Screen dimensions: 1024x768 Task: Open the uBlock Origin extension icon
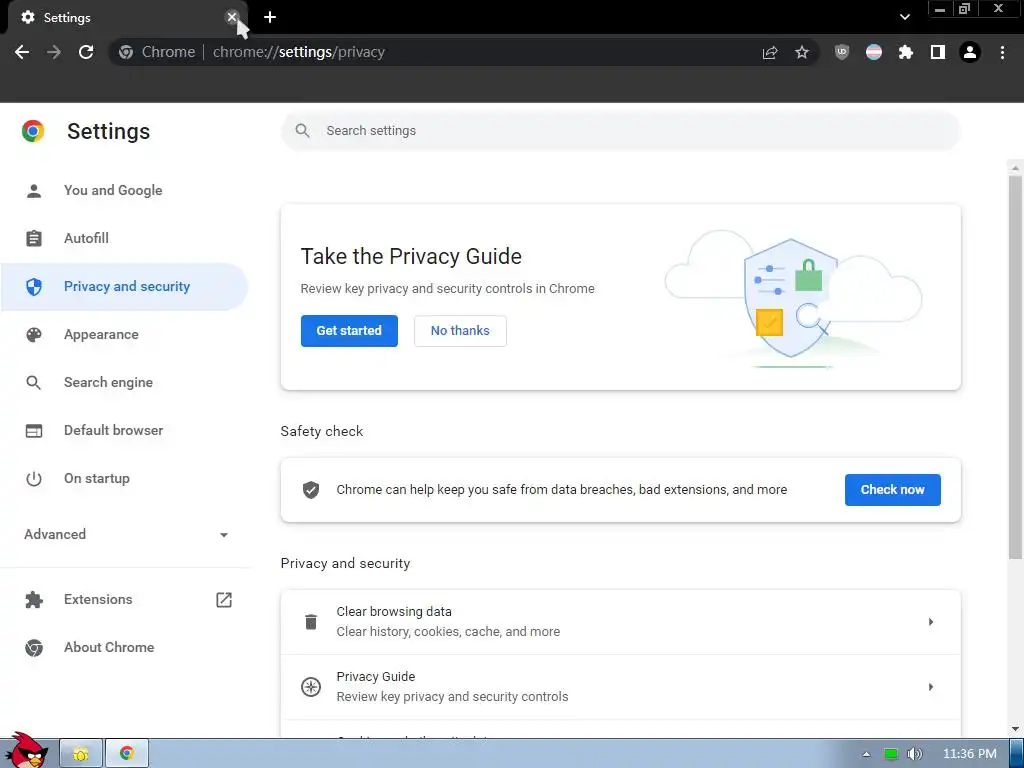[842, 52]
